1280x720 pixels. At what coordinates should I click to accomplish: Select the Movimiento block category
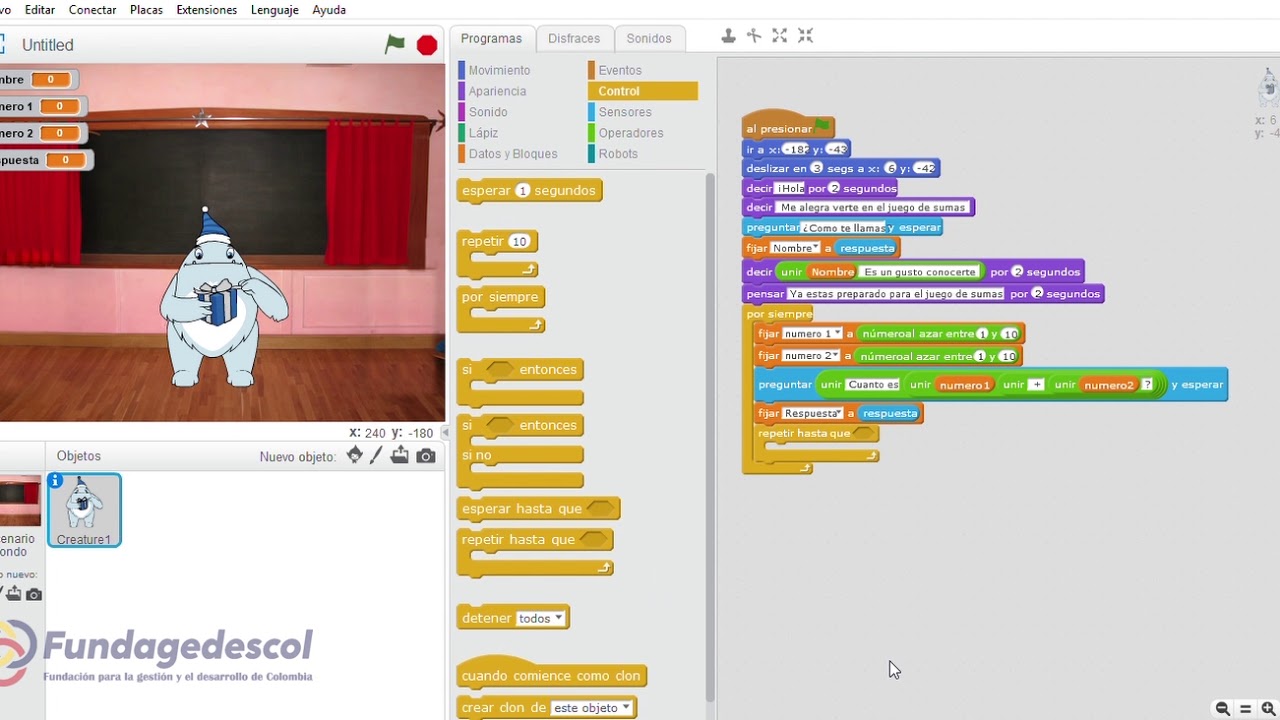[x=499, y=70]
